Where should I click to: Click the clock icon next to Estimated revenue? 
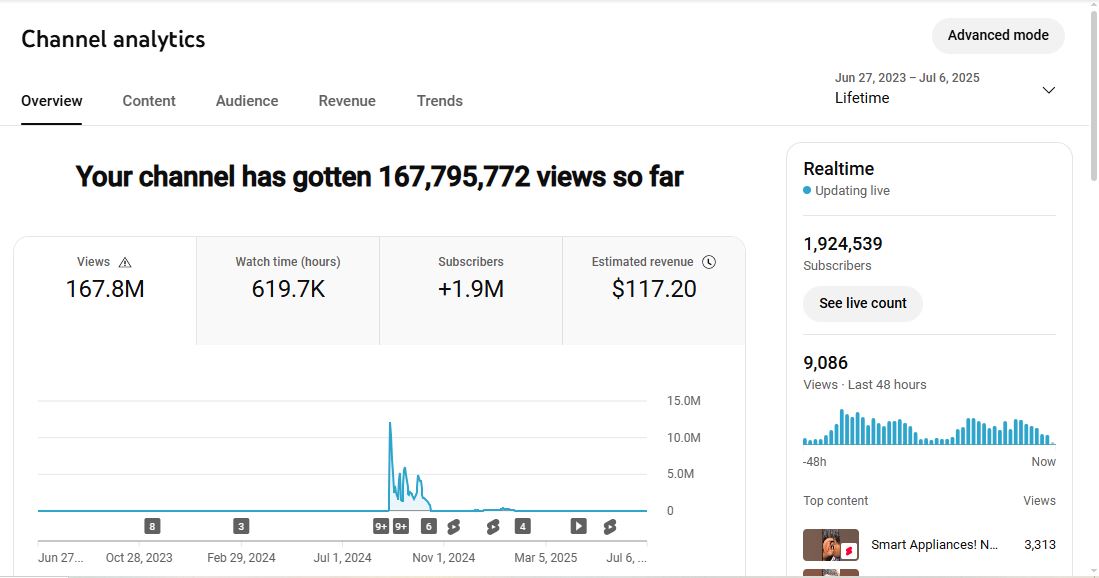tap(709, 262)
